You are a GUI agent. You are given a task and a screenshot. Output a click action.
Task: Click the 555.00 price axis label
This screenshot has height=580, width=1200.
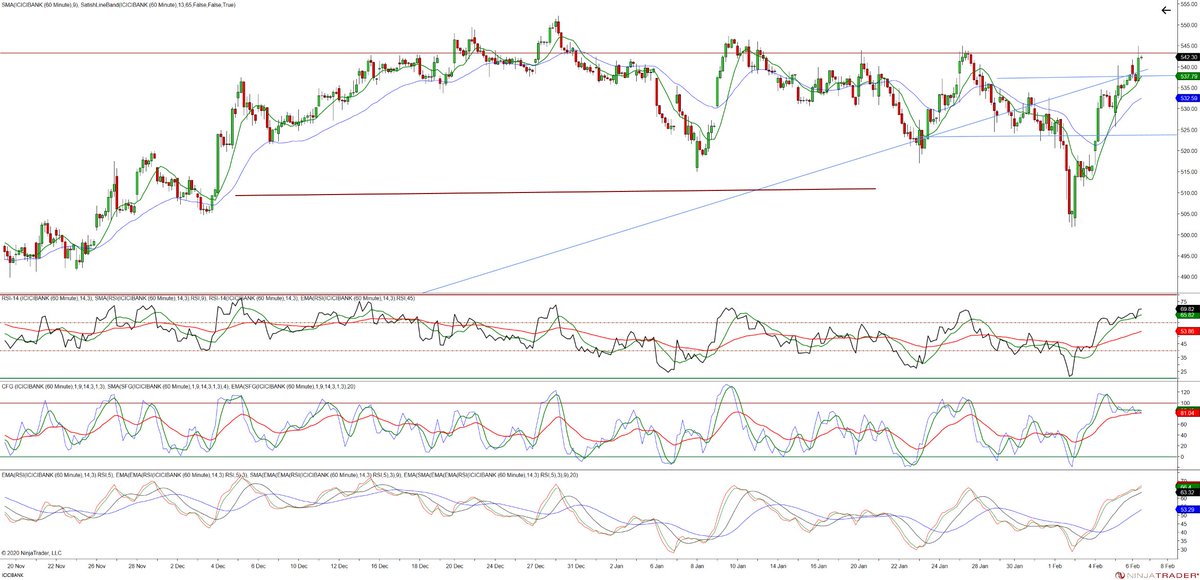point(1188,4)
